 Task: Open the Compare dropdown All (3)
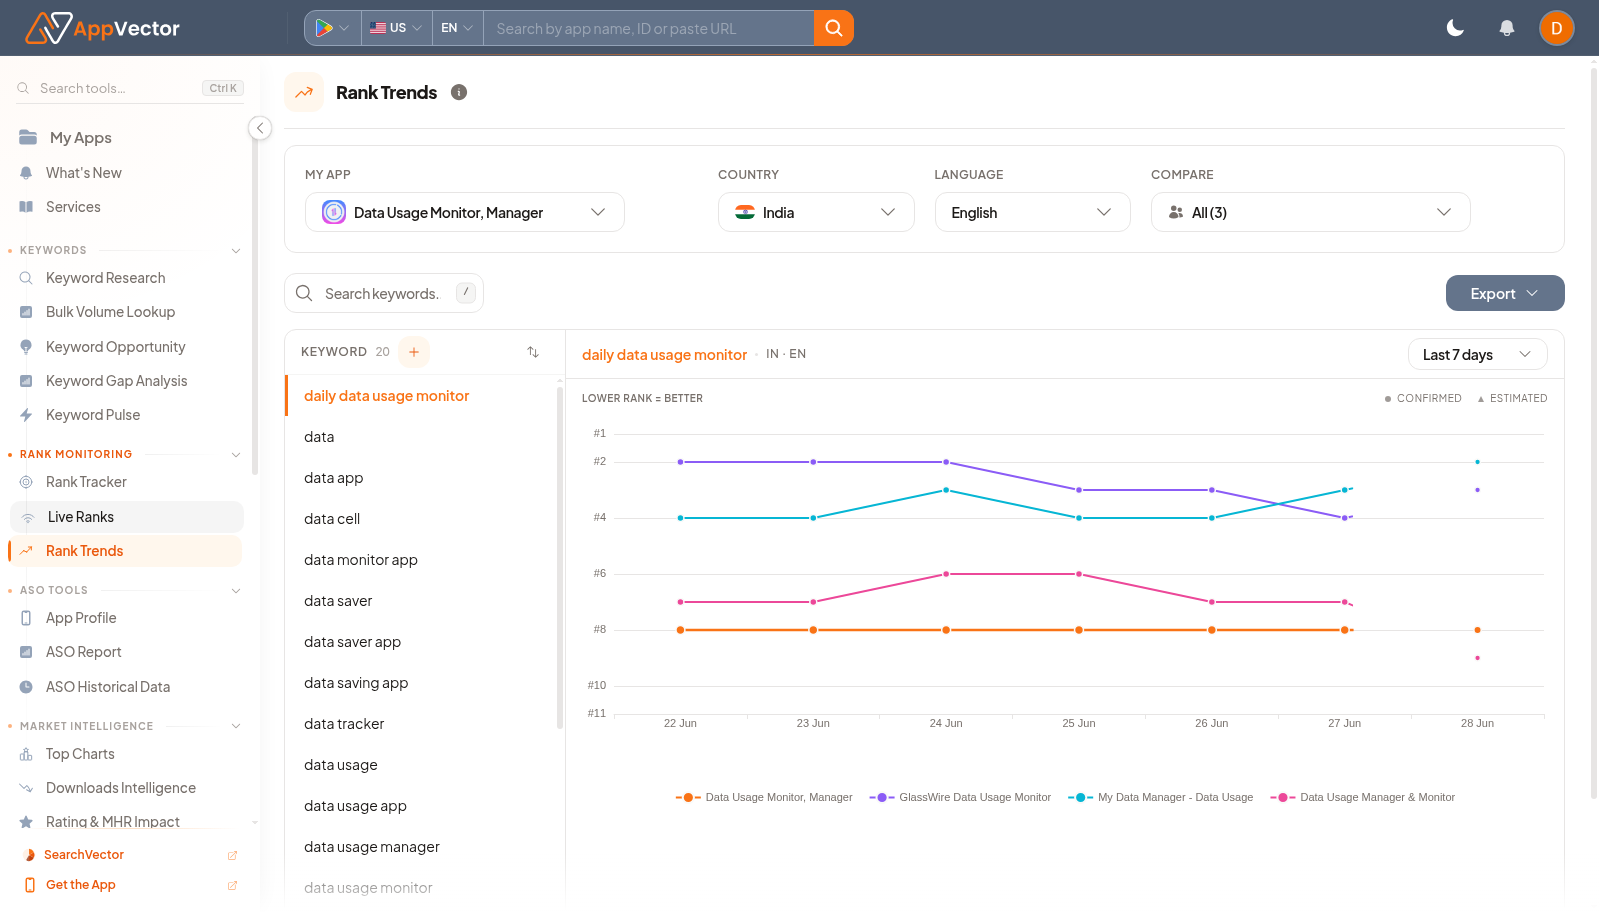pos(1310,212)
